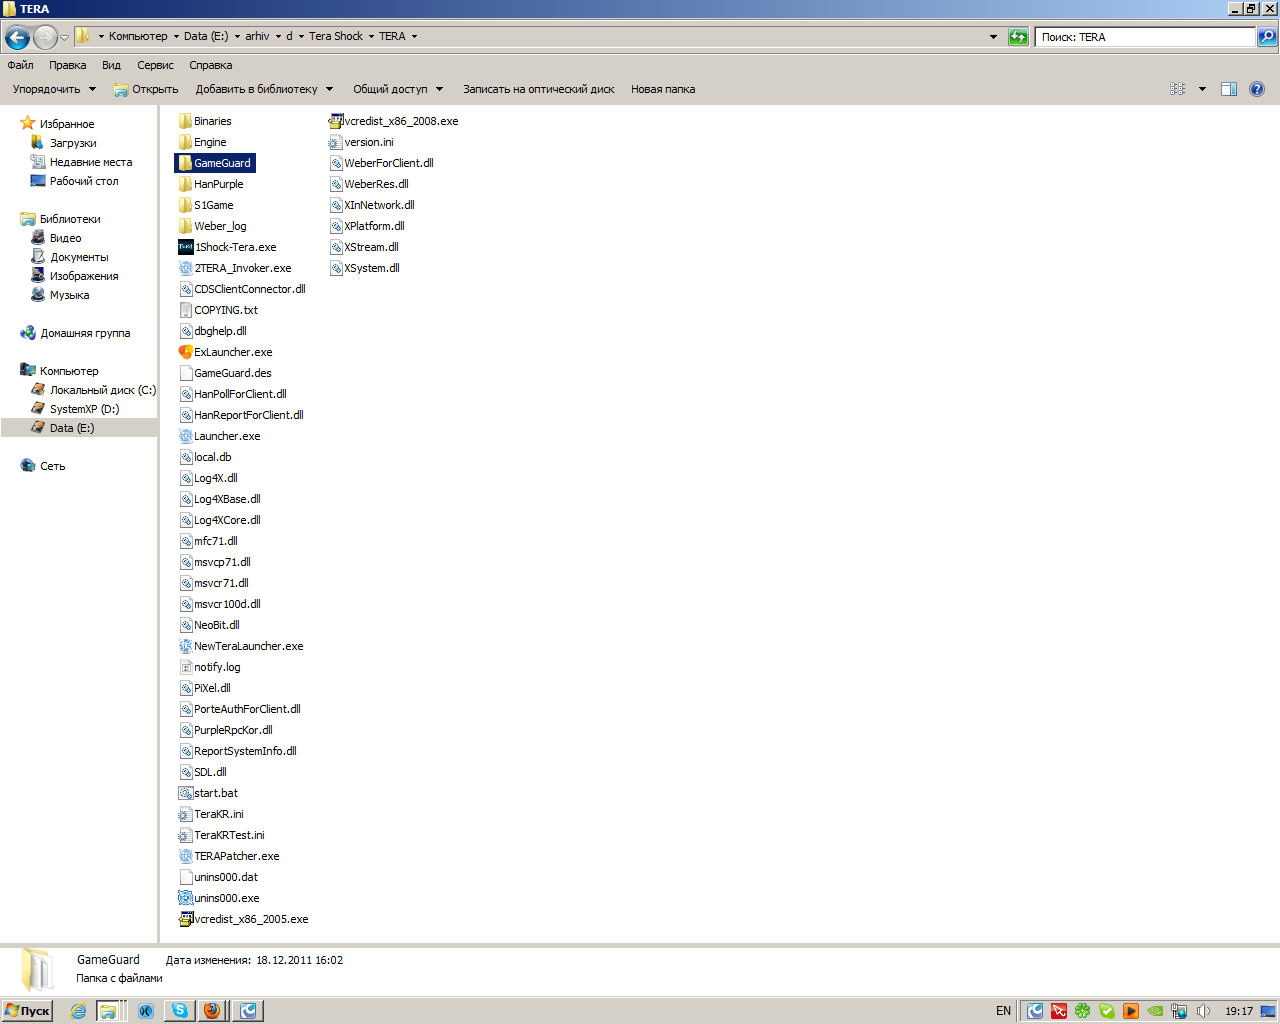Open view options arrow beside view icon
The height and width of the screenshot is (1024, 1280).
(x=1202, y=89)
